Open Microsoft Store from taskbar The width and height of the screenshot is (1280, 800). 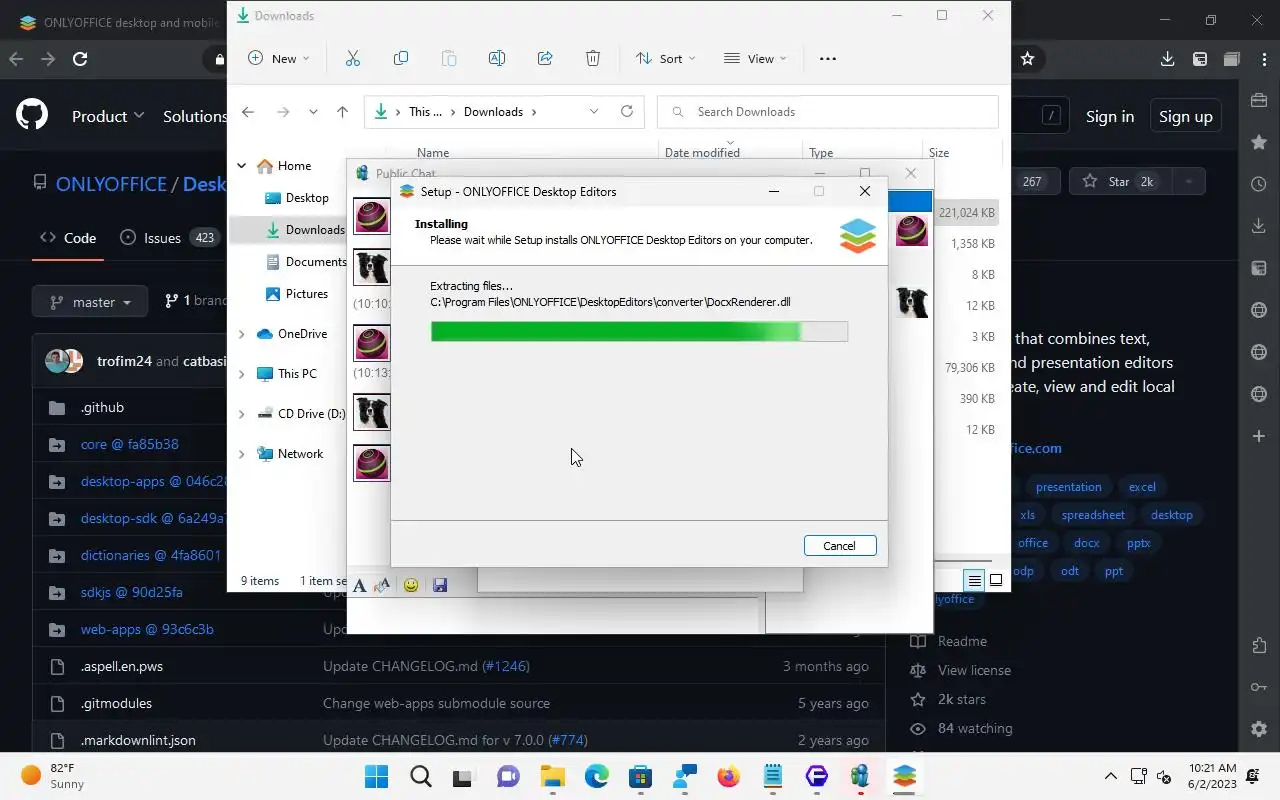point(641,776)
